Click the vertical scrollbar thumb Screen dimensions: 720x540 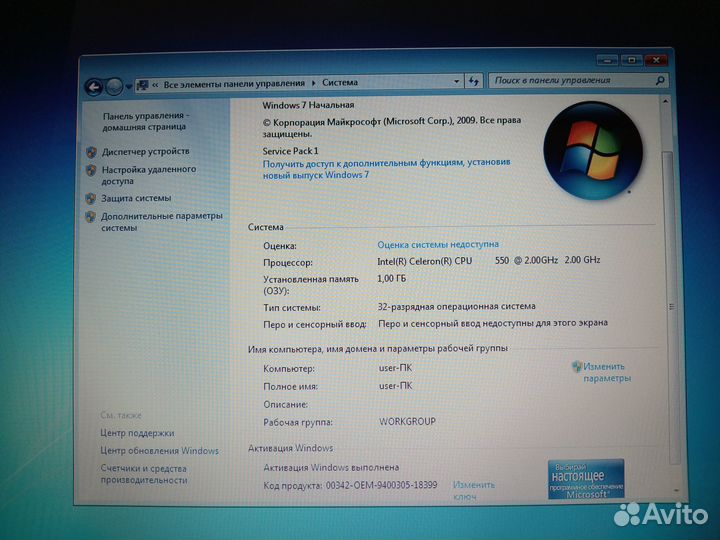[670, 307]
